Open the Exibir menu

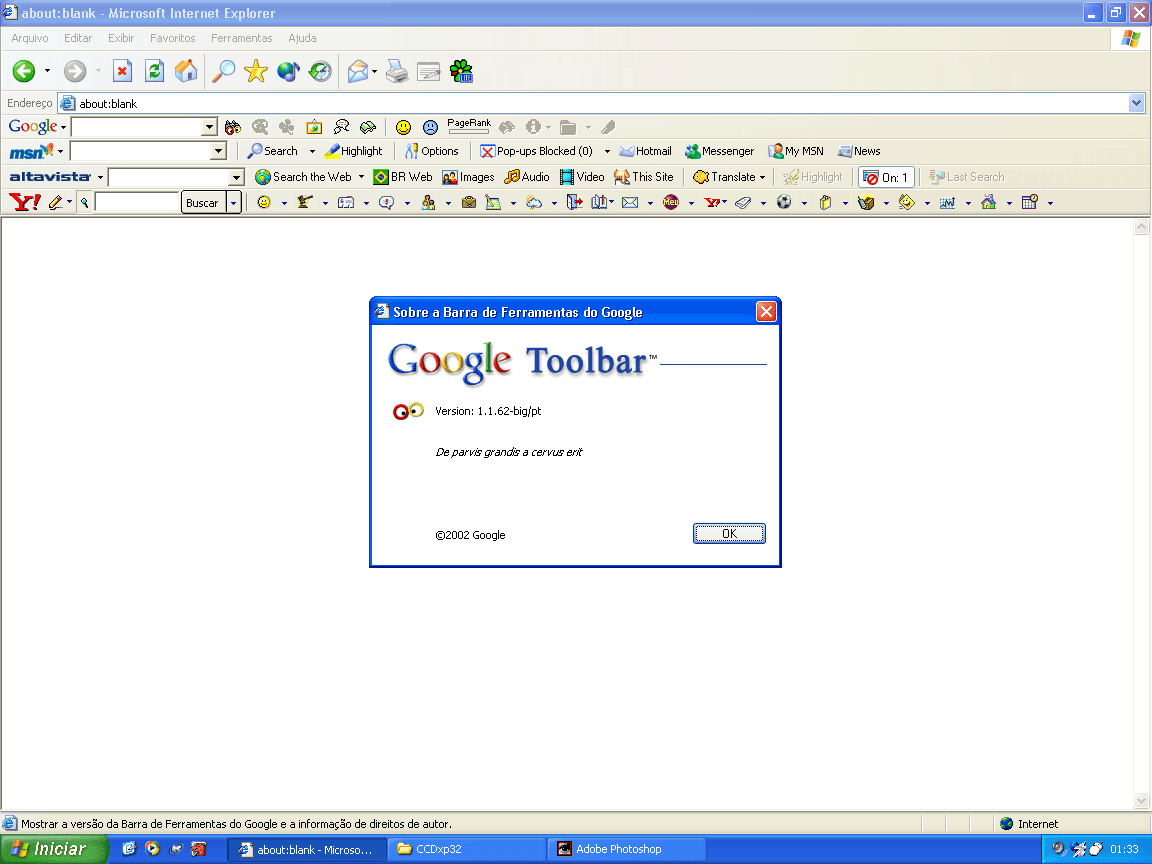point(120,38)
